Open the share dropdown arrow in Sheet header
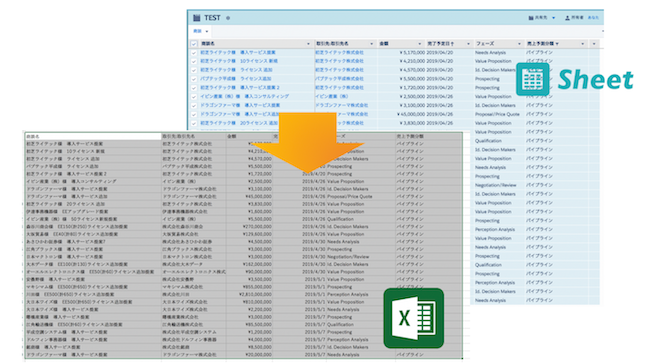Image resolution: width=652 pixels, height=364 pixels. (x=553, y=18)
